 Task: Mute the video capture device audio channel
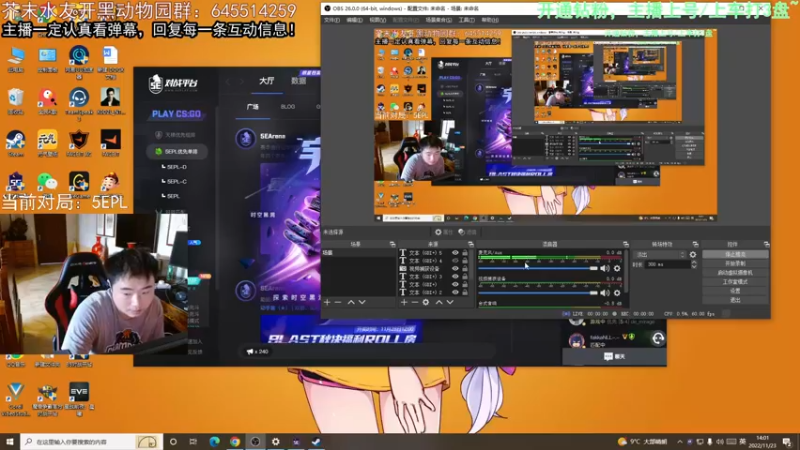[x=605, y=293]
